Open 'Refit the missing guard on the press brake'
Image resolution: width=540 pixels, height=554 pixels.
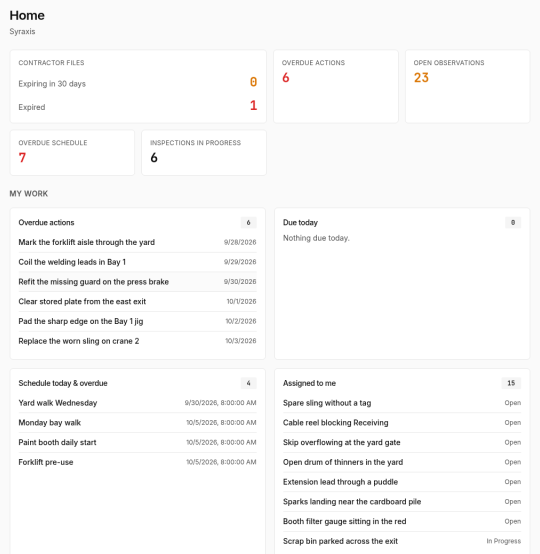[137, 282]
